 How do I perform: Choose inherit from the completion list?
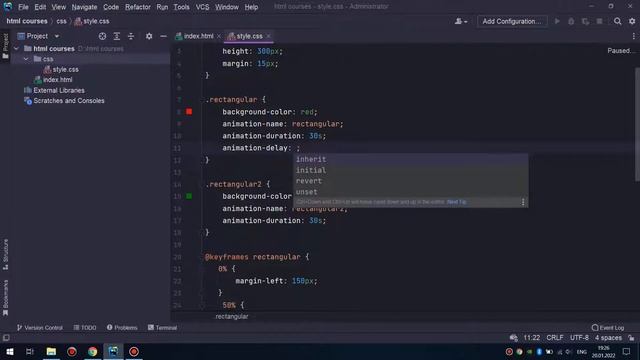click(411, 159)
